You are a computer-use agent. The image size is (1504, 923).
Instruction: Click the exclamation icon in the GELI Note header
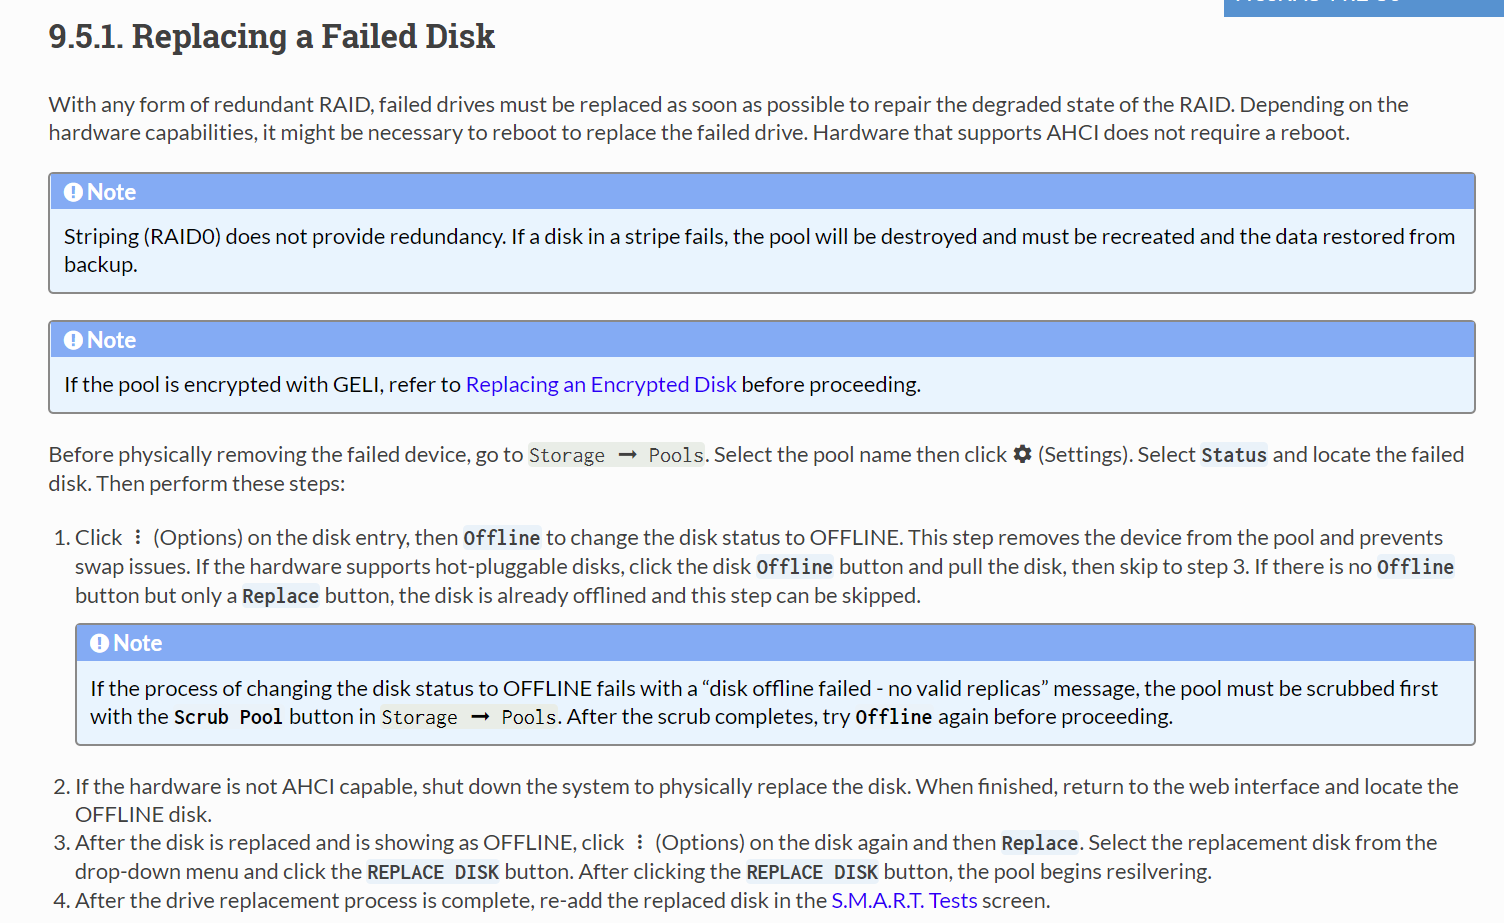click(x=73, y=340)
